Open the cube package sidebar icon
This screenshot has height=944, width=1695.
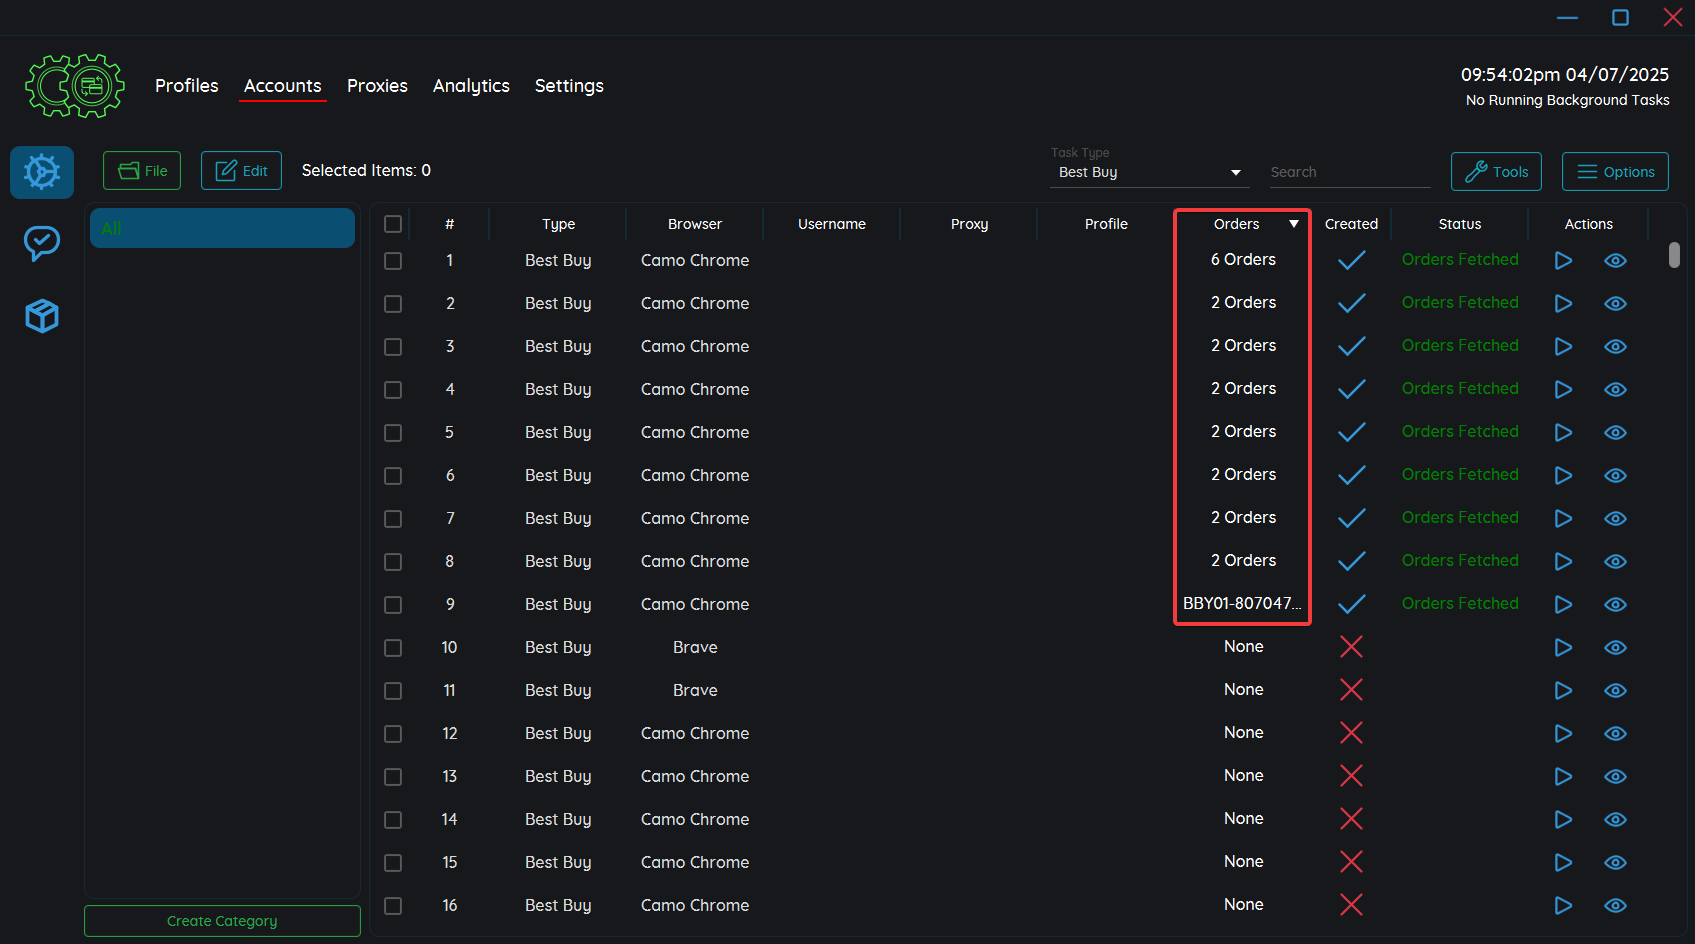pyautogui.click(x=42, y=316)
